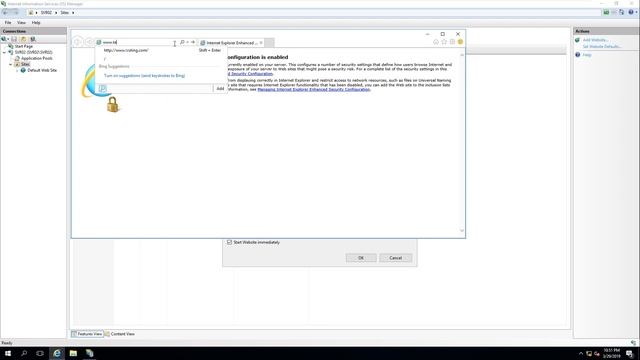Select Start Page in Connections tree

(24, 47)
